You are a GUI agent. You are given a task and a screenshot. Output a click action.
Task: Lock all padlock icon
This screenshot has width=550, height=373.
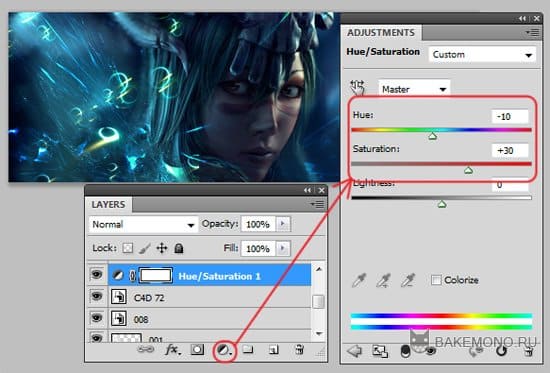click(179, 248)
